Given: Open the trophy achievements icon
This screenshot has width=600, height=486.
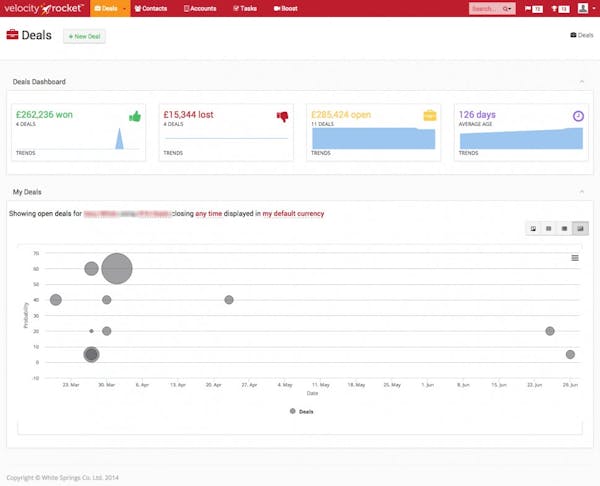Looking at the screenshot, I should (x=554, y=9).
